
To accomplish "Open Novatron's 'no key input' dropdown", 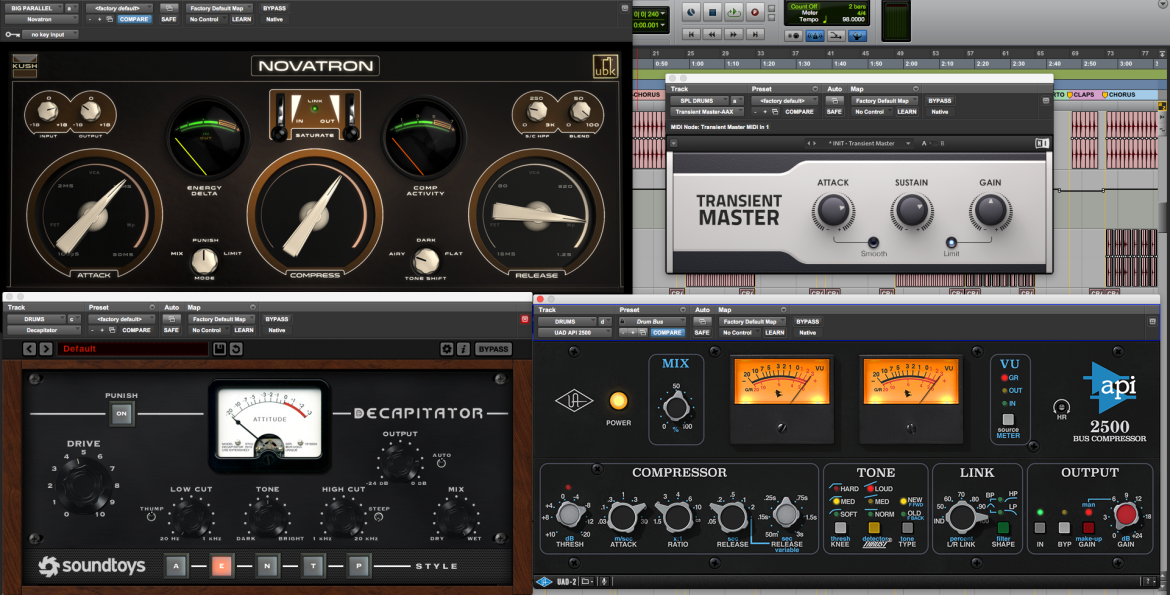I will pyautogui.click(x=50, y=34).
